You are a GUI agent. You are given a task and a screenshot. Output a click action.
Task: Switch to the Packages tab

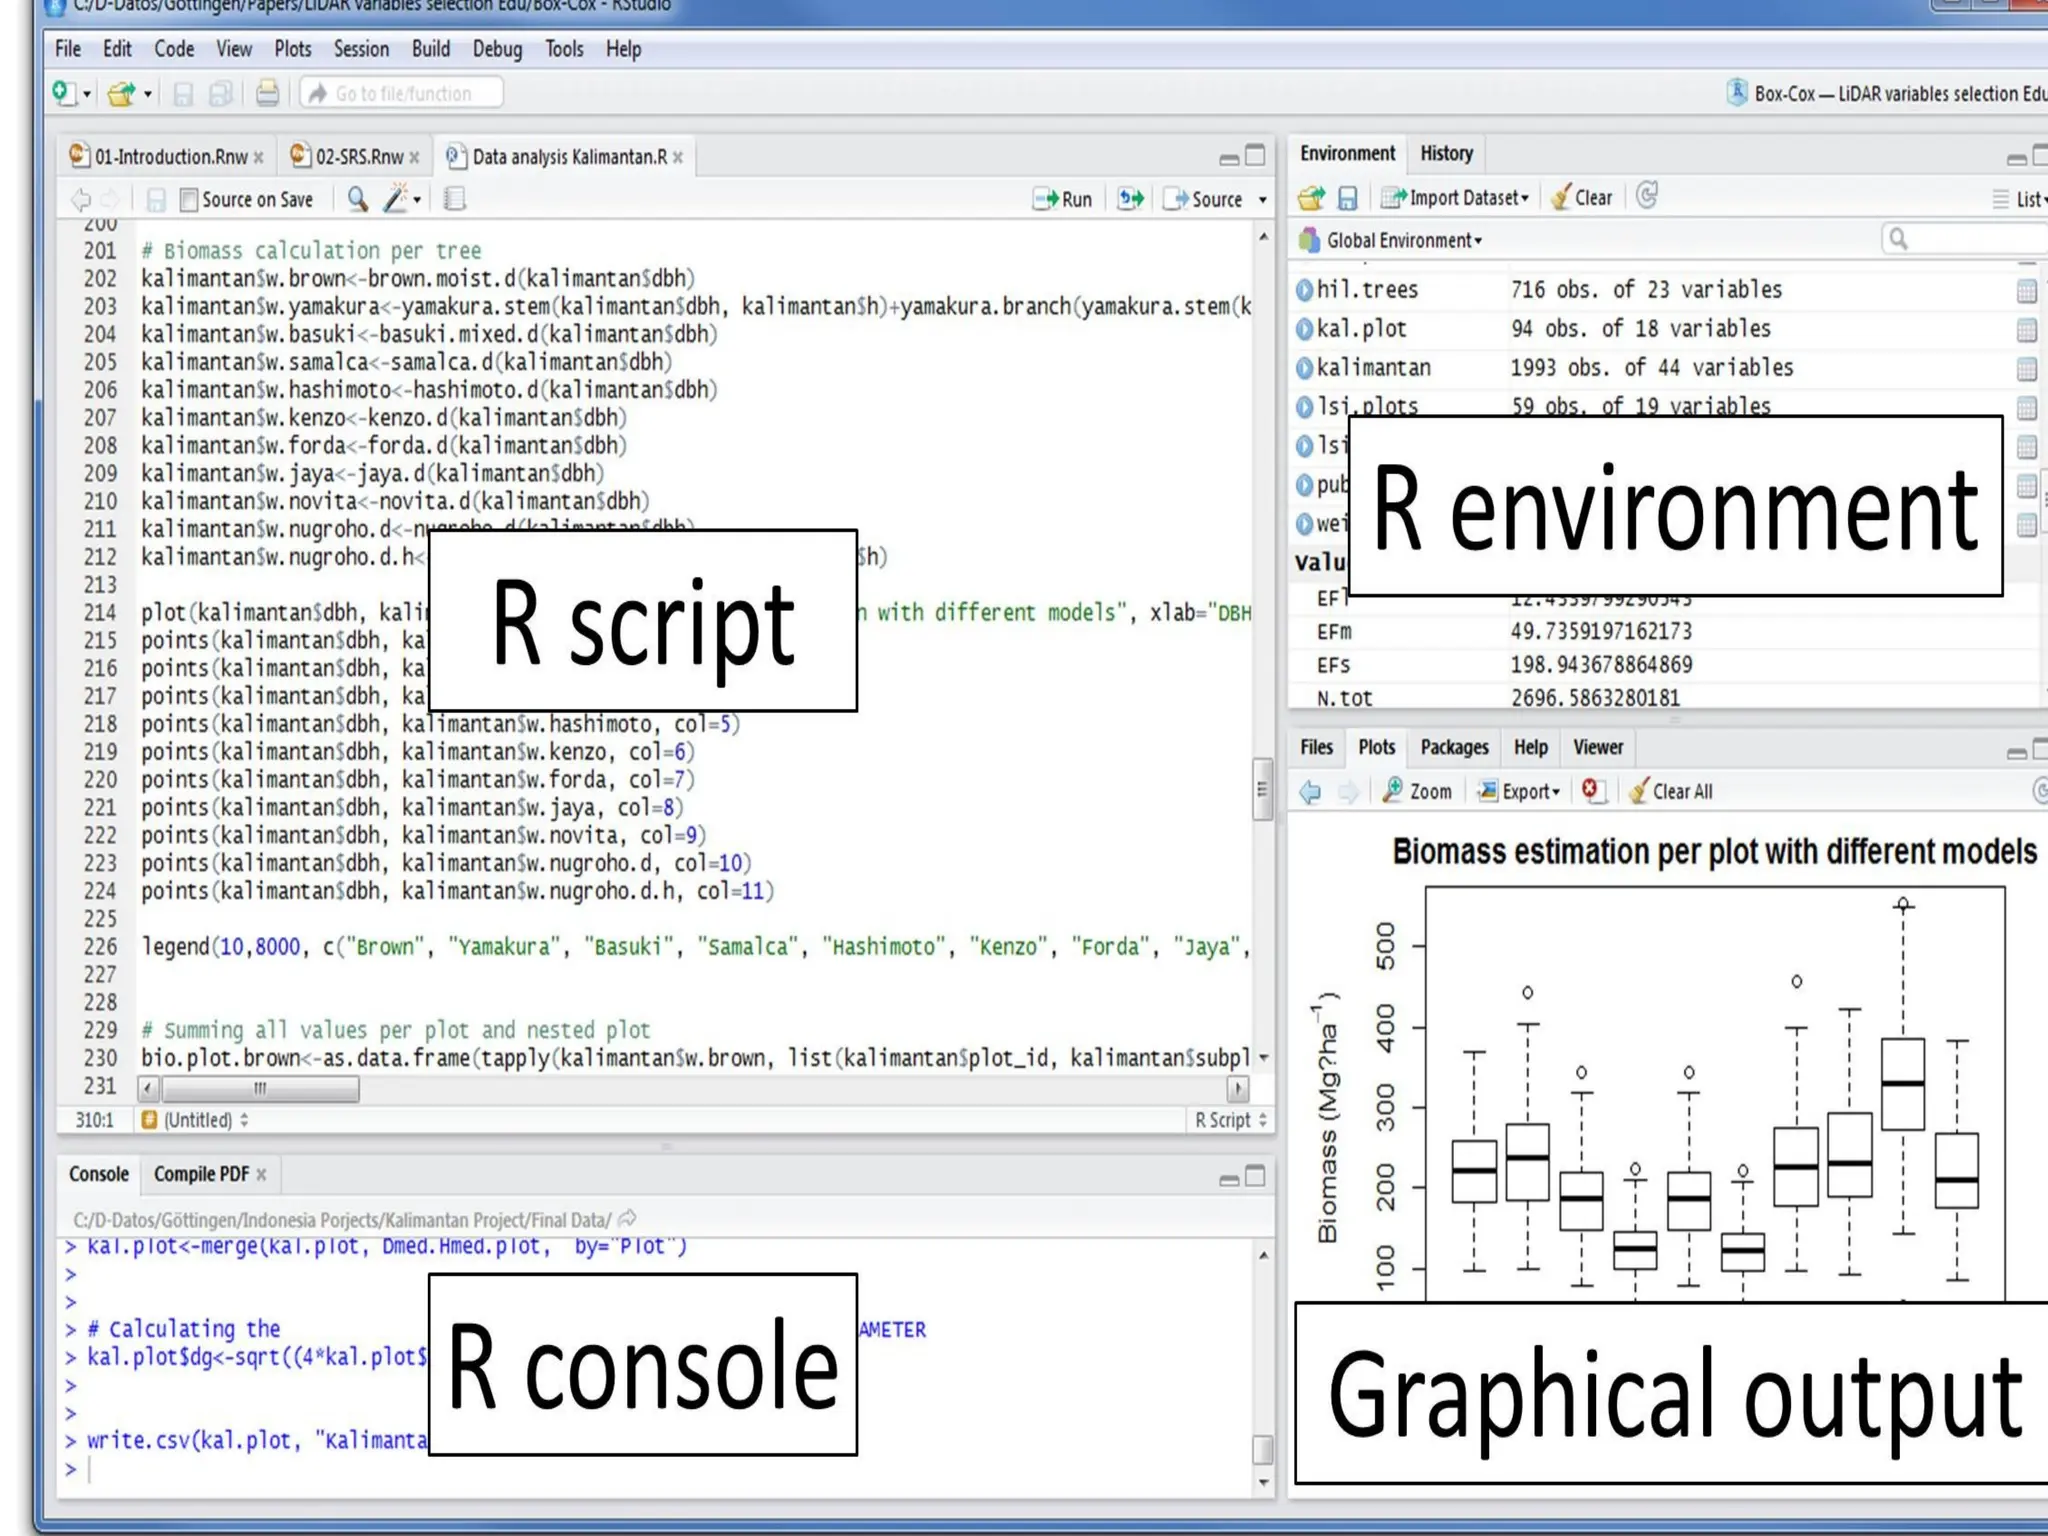click(x=1454, y=747)
